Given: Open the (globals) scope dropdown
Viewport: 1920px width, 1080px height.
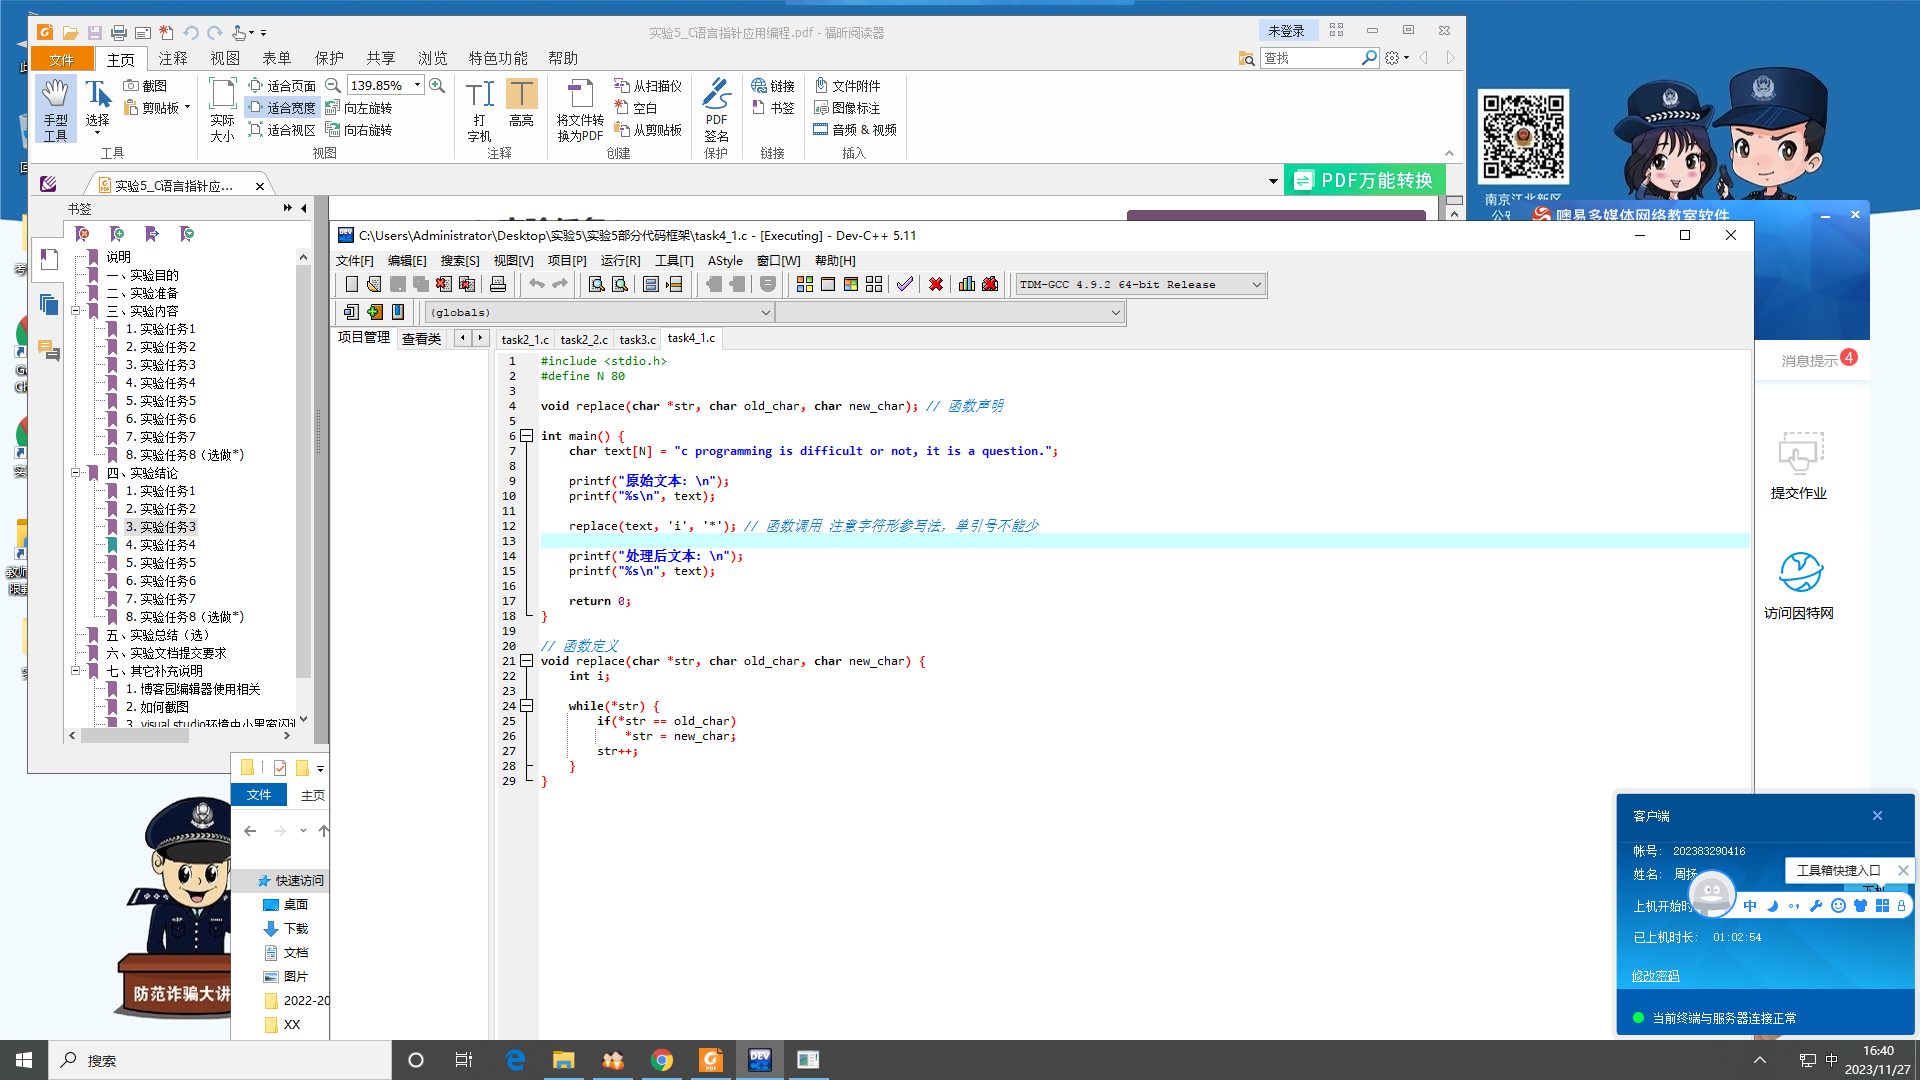Looking at the screenshot, I should [765, 313].
